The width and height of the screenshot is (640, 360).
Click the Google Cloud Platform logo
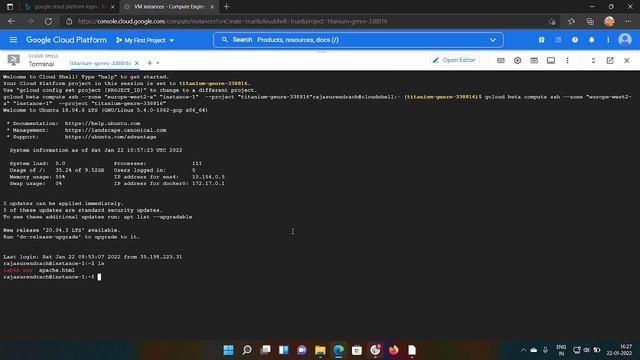tap(66, 40)
